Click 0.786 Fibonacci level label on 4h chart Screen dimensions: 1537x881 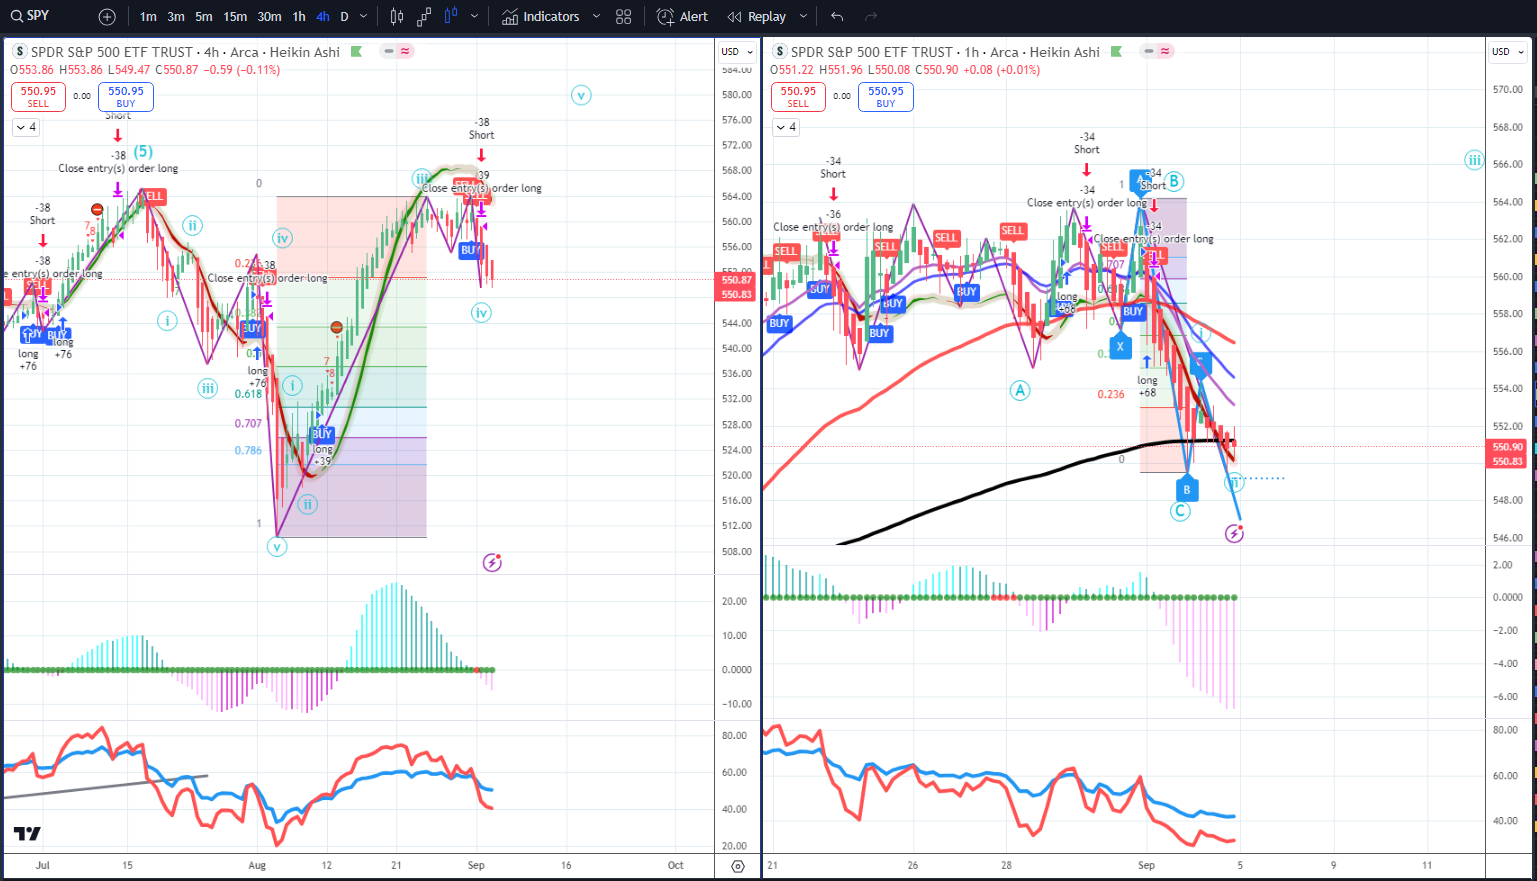pyautogui.click(x=248, y=451)
